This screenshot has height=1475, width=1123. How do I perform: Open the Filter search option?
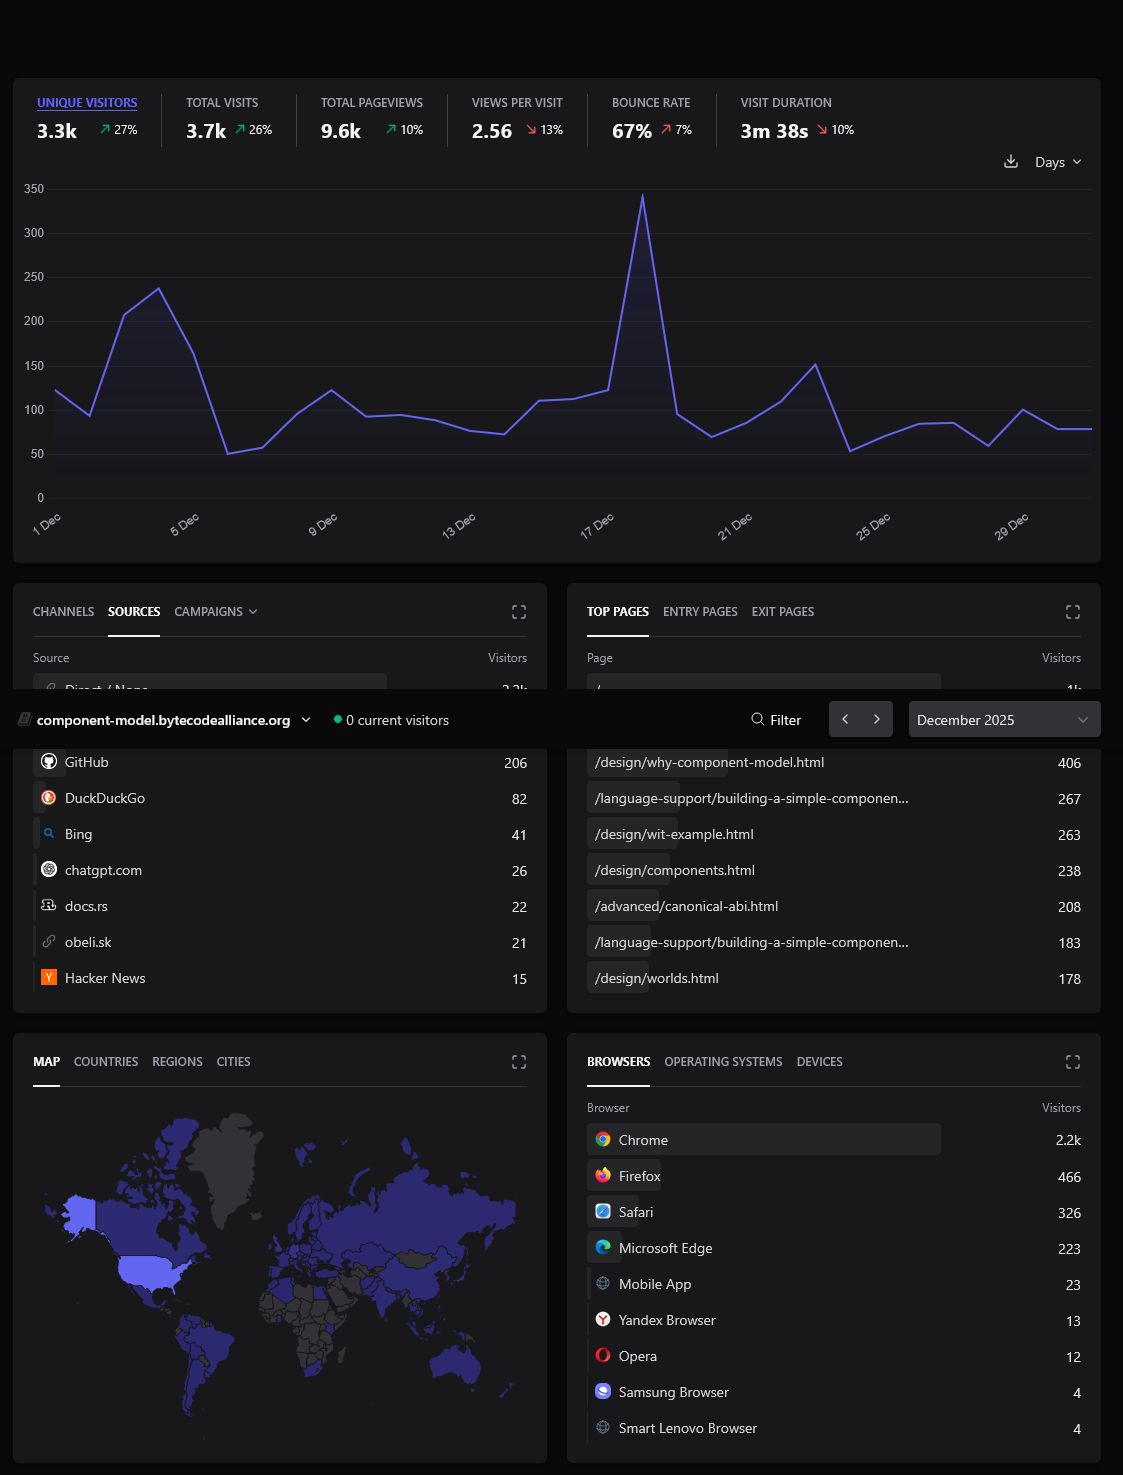click(x=776, y=720)
